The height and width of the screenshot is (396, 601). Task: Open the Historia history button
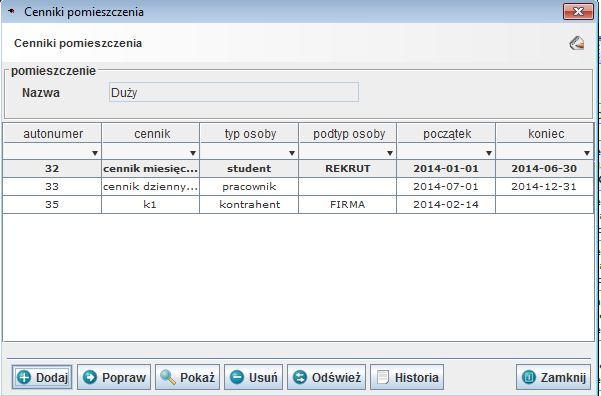[x=407, y=377]
